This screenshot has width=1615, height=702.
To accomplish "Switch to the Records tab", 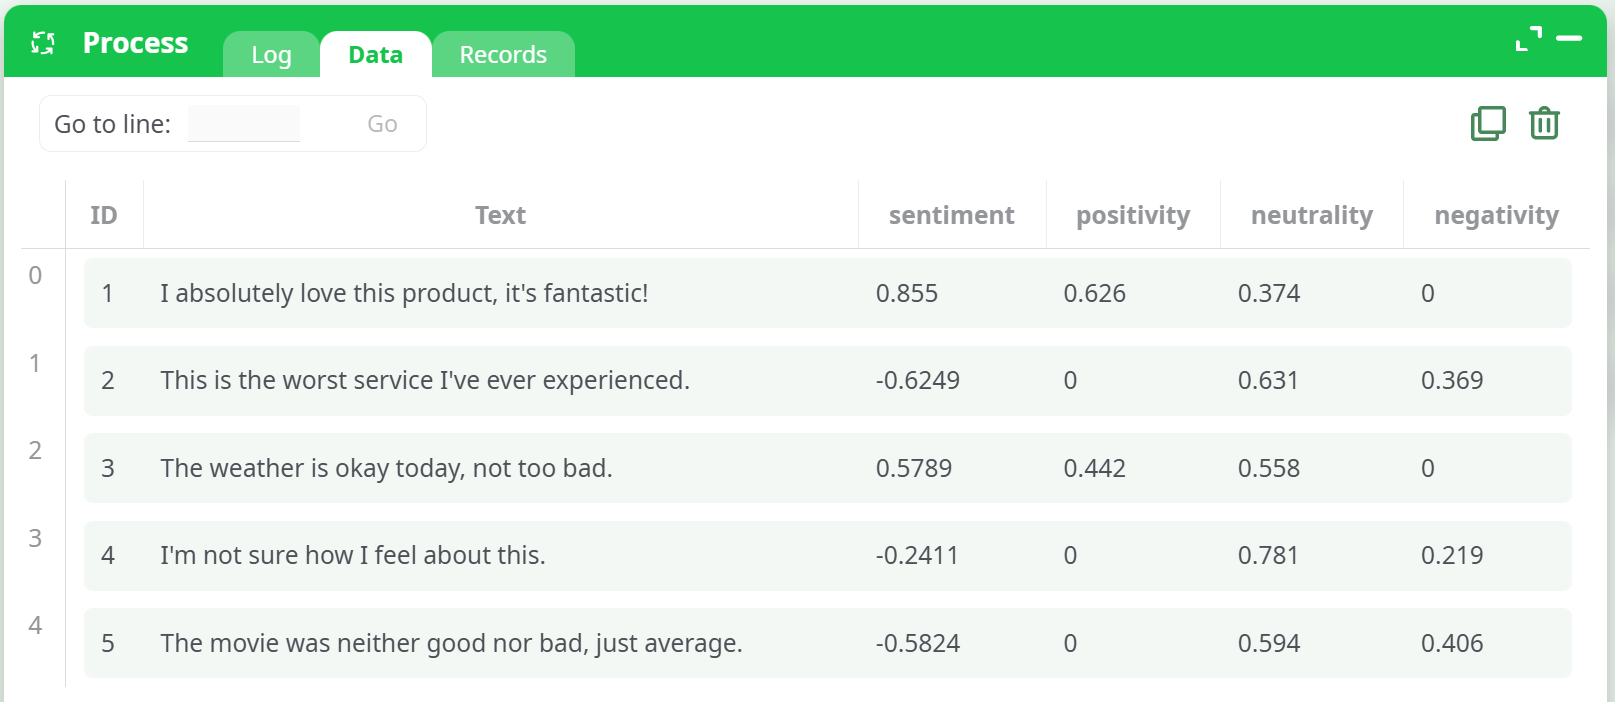I will 503,55.
